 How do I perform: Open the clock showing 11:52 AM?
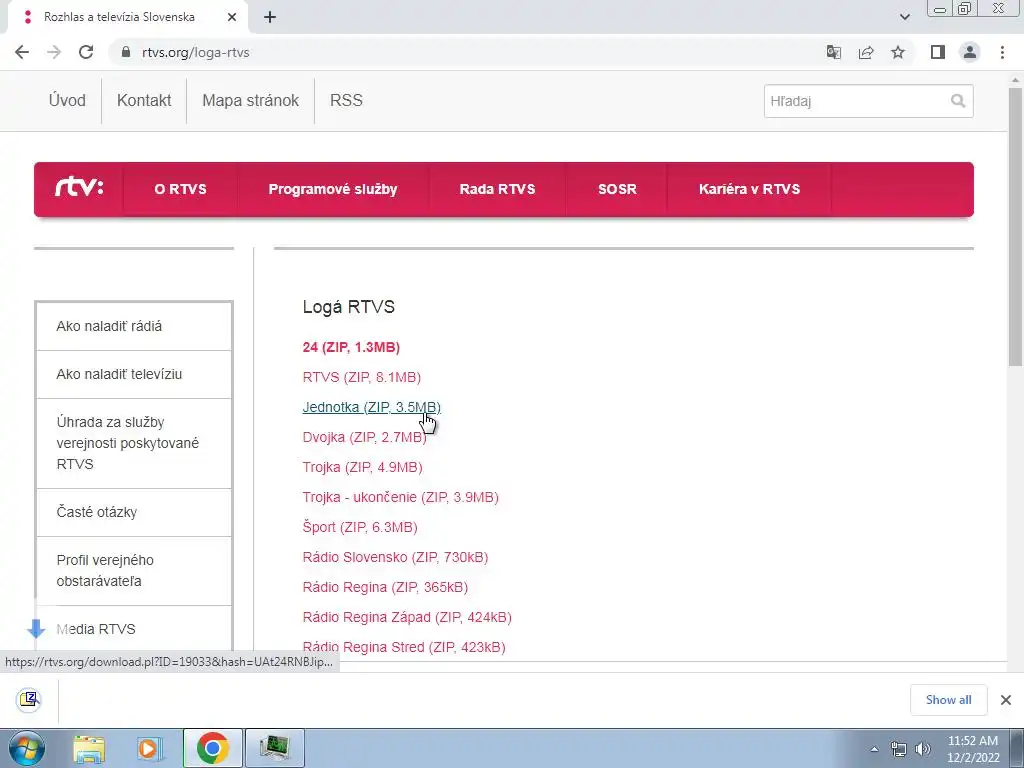pyautogui.click(x=972, y=748)
